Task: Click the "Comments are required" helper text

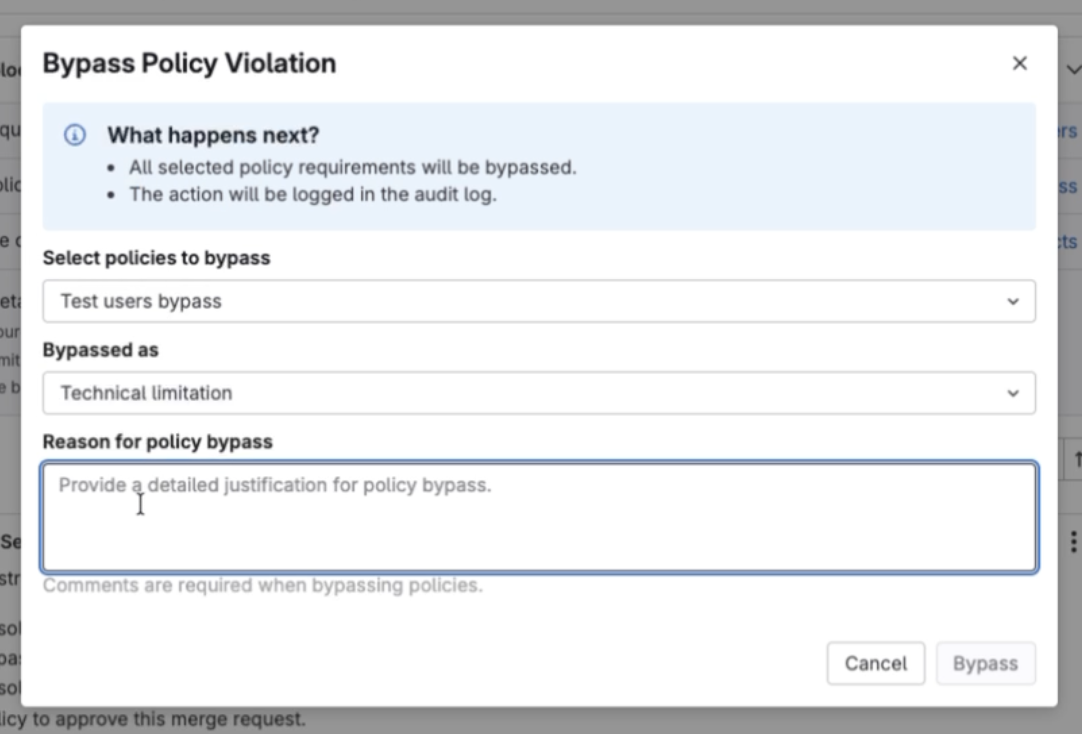Action: [262, 585]
